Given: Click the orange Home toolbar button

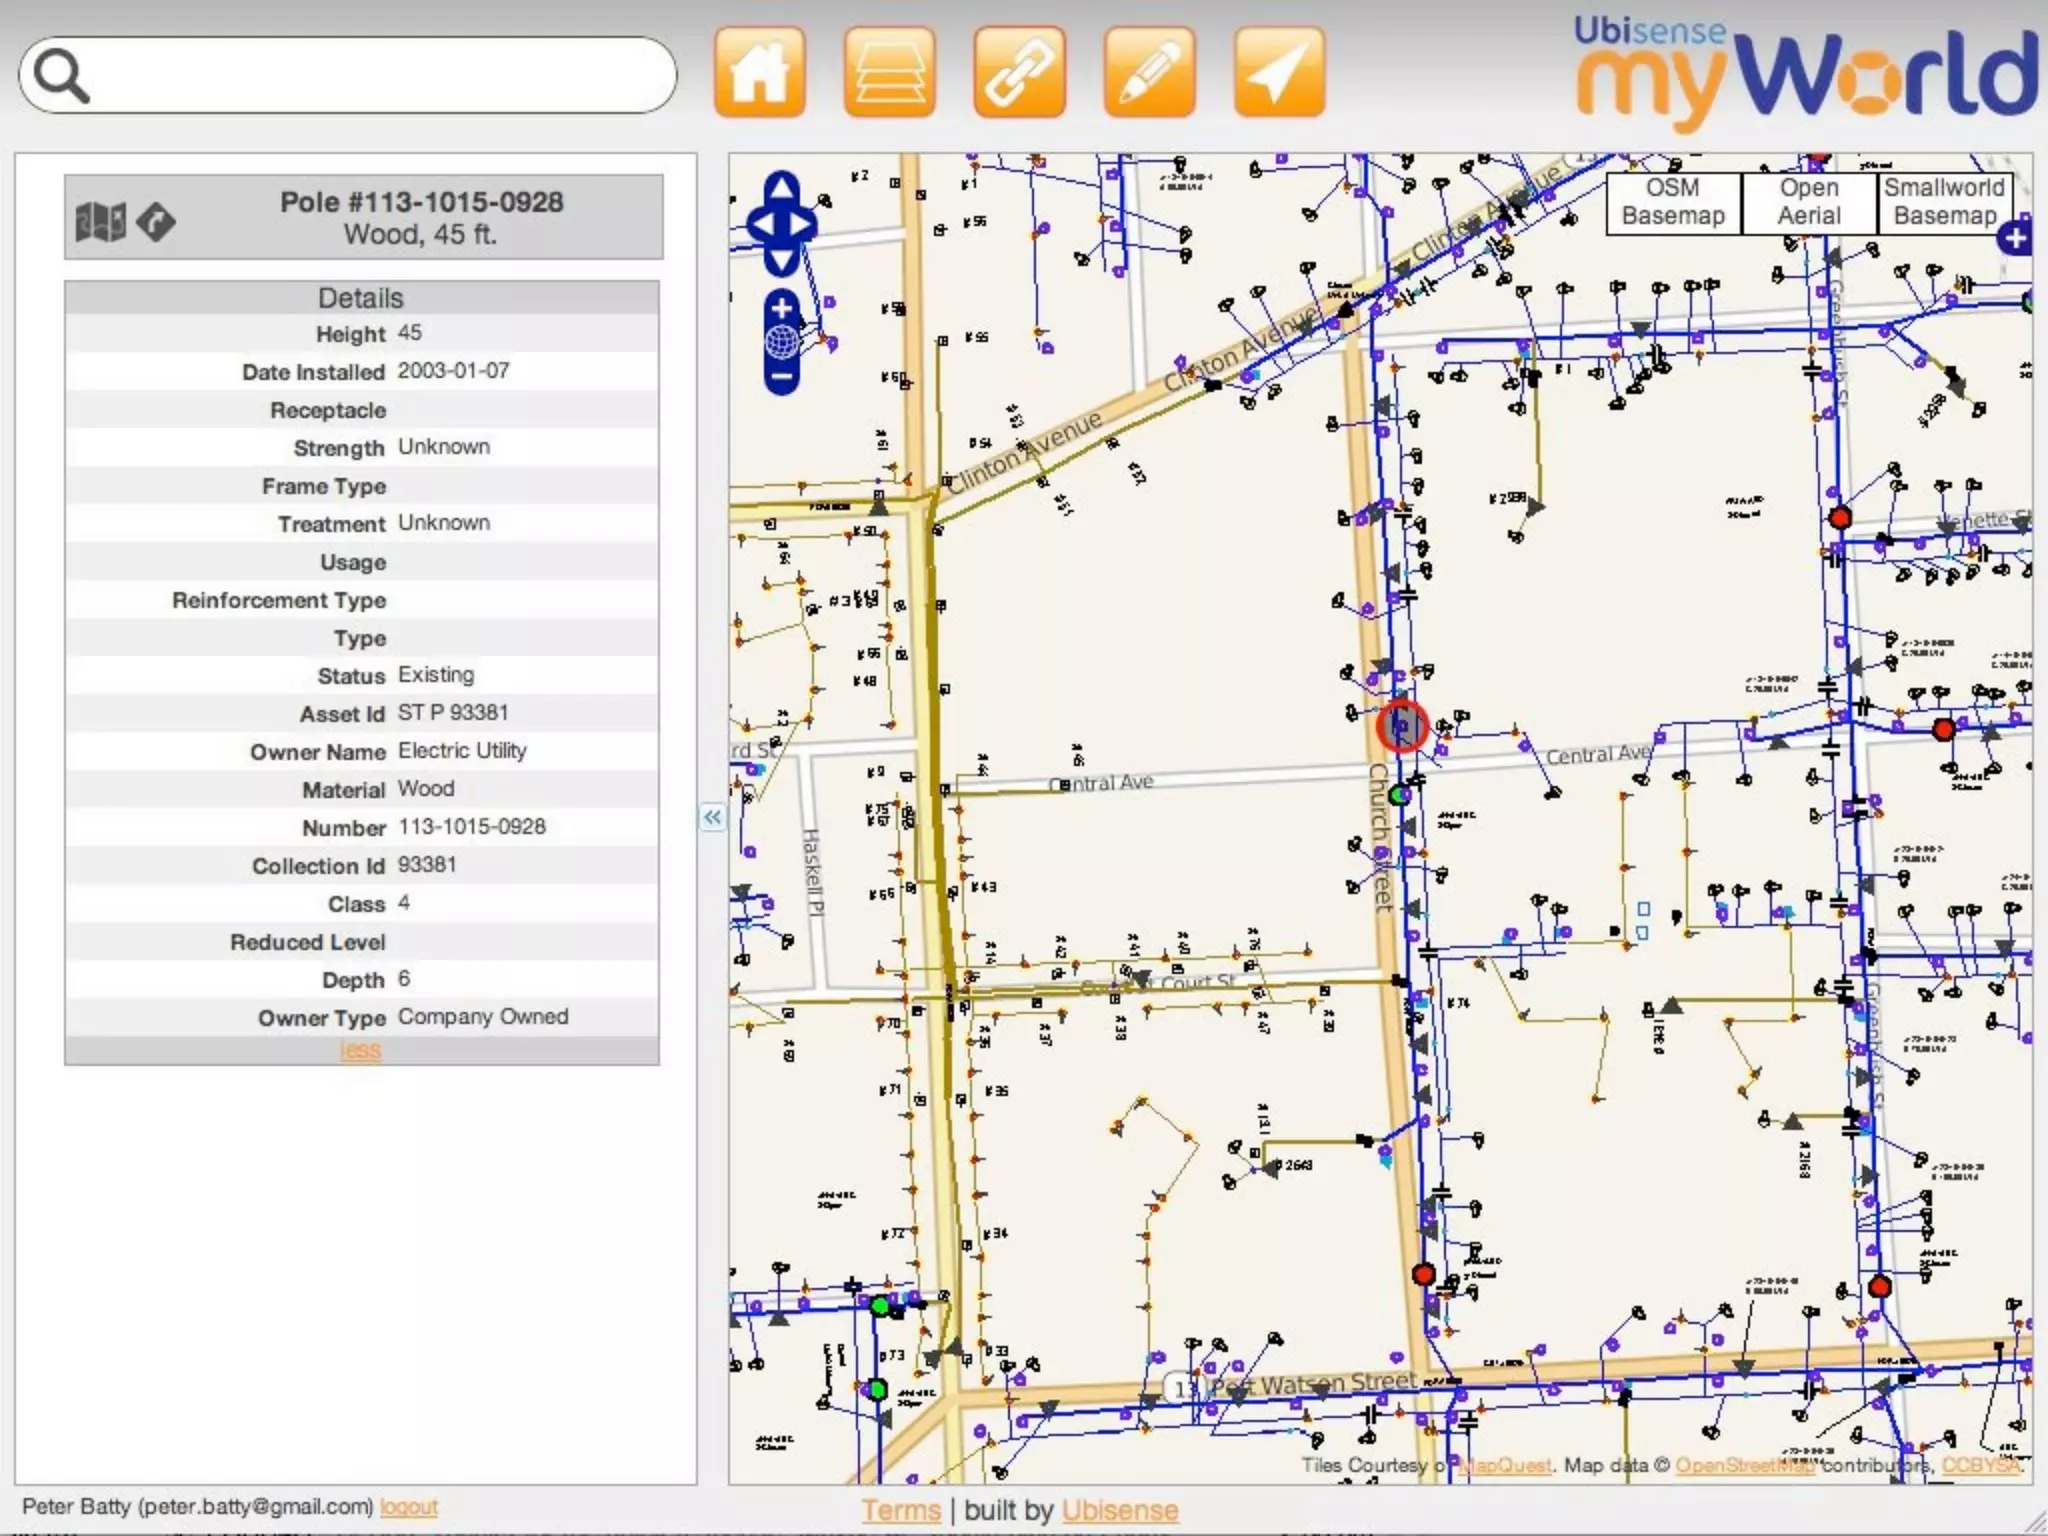Looking at the screenshot, I should [x=759, y=72].
